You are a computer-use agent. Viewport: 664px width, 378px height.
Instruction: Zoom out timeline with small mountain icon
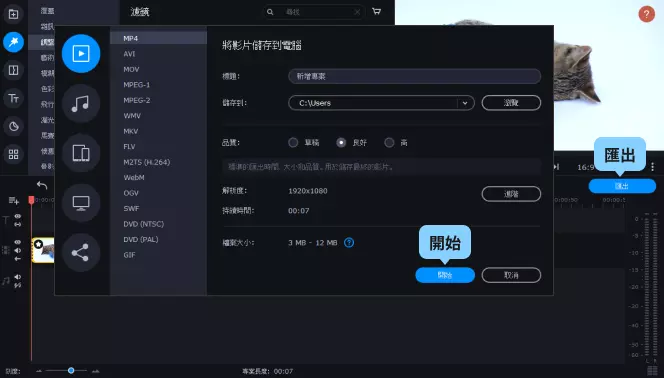click(x=39, y=371)
